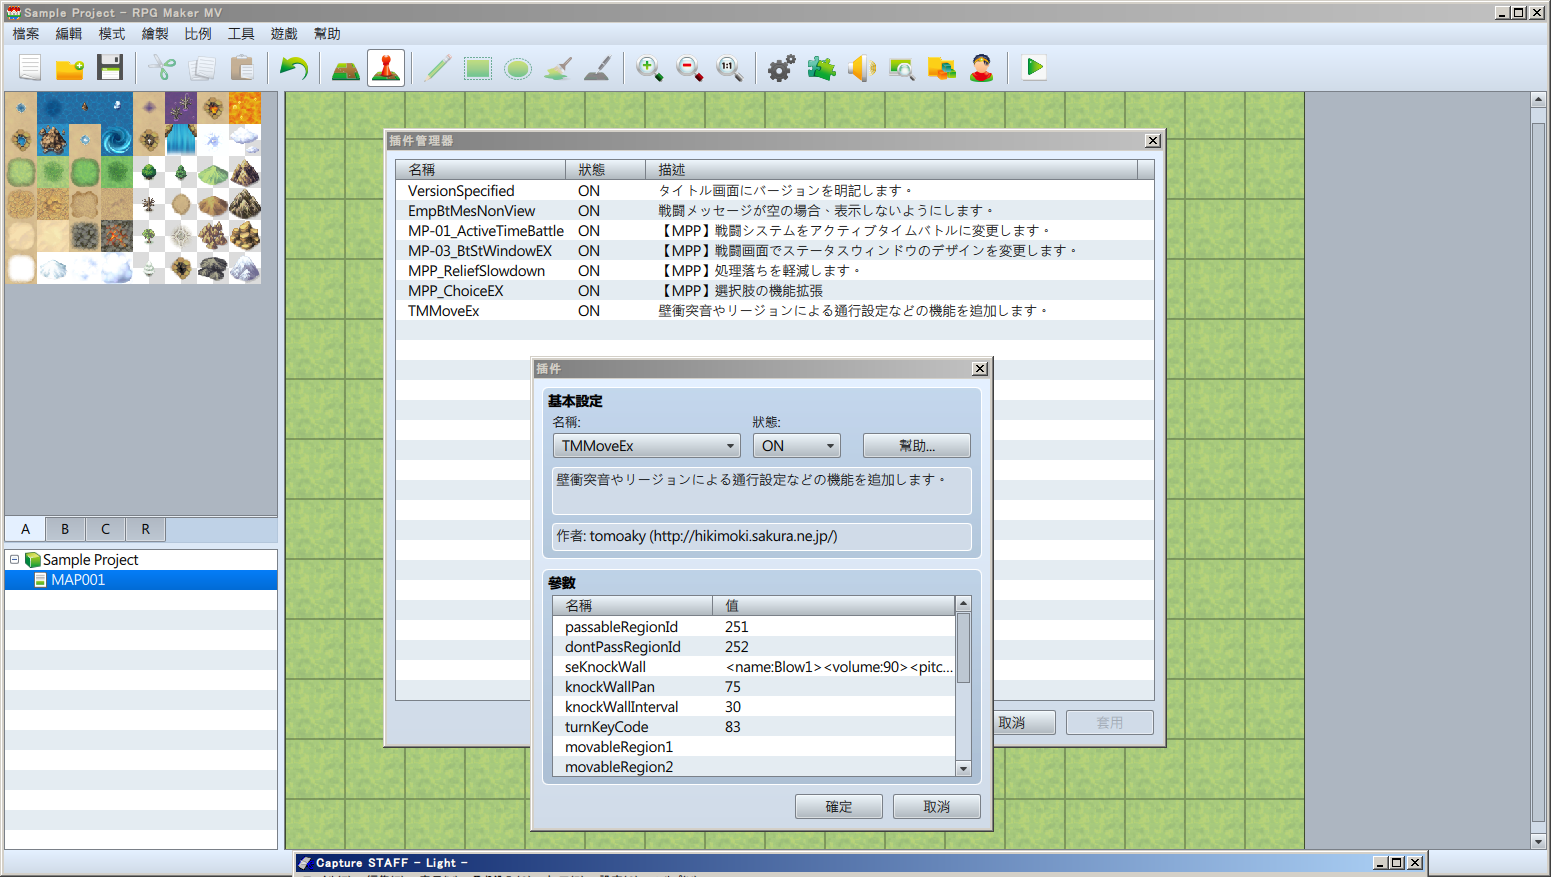Image resolution: width=1551 pixels, height=877 pixels.
Task: Select the Shadow Pen tool
Action: point(598,68)
